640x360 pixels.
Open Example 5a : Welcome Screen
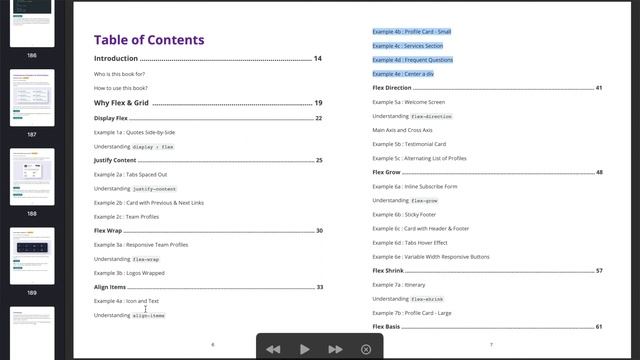tap(409, 102)
